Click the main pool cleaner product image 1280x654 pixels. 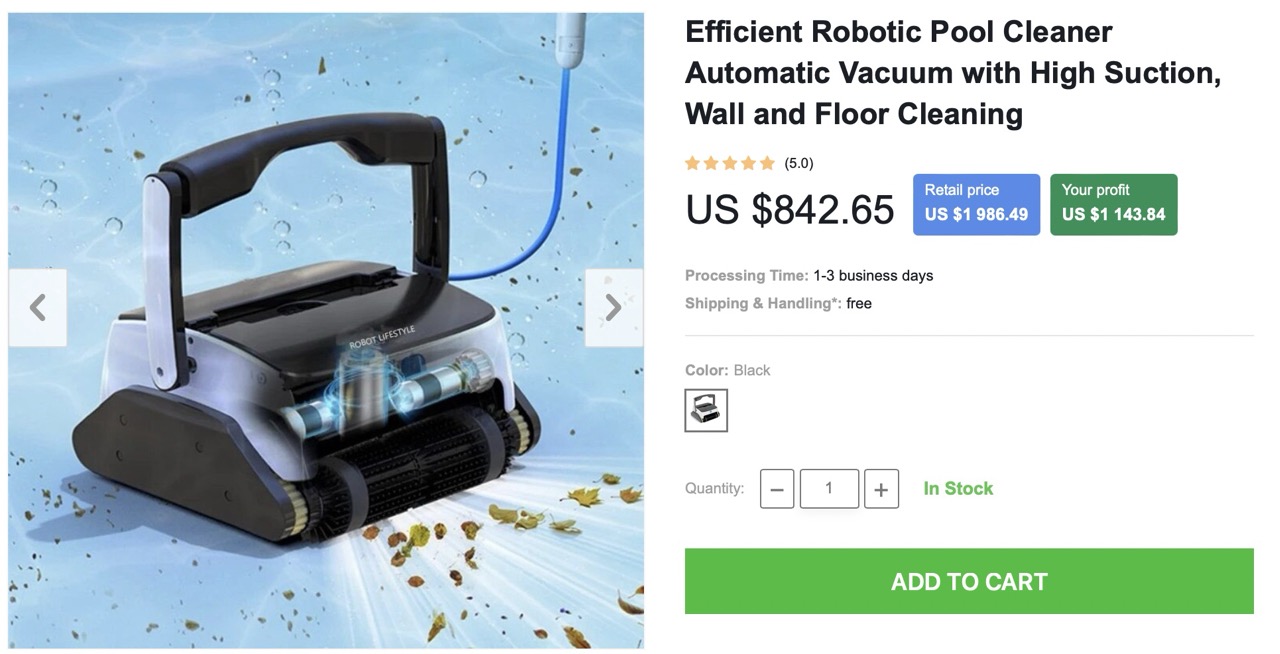click(x=326, y=330)
